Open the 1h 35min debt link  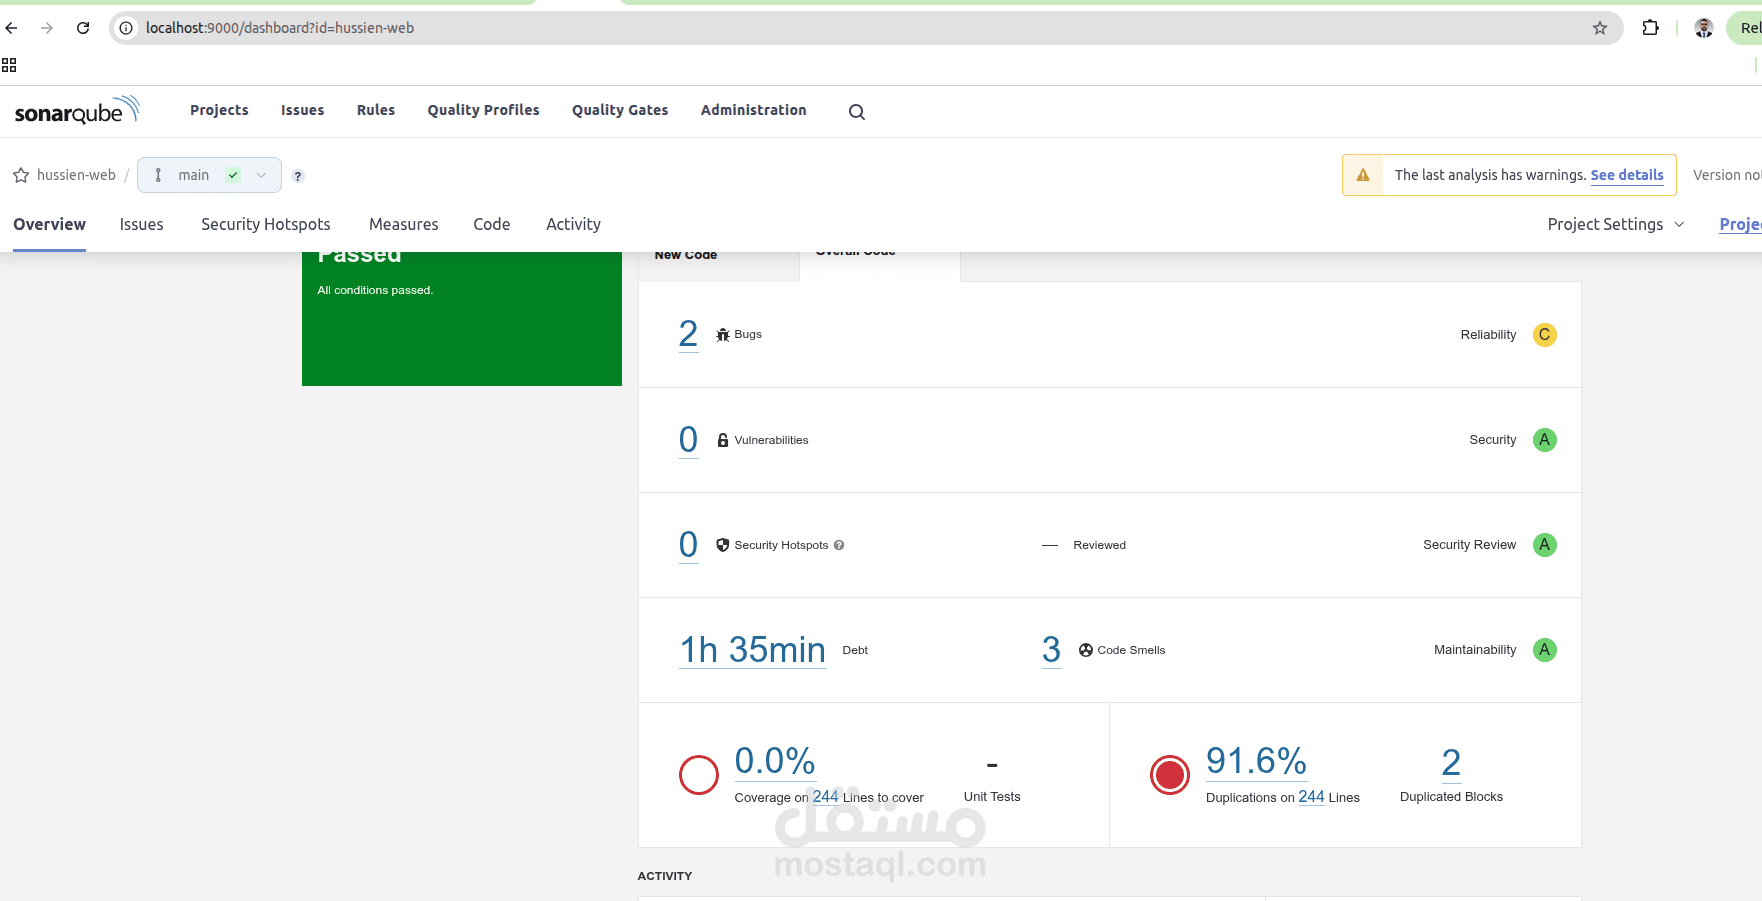coord(753,650)
